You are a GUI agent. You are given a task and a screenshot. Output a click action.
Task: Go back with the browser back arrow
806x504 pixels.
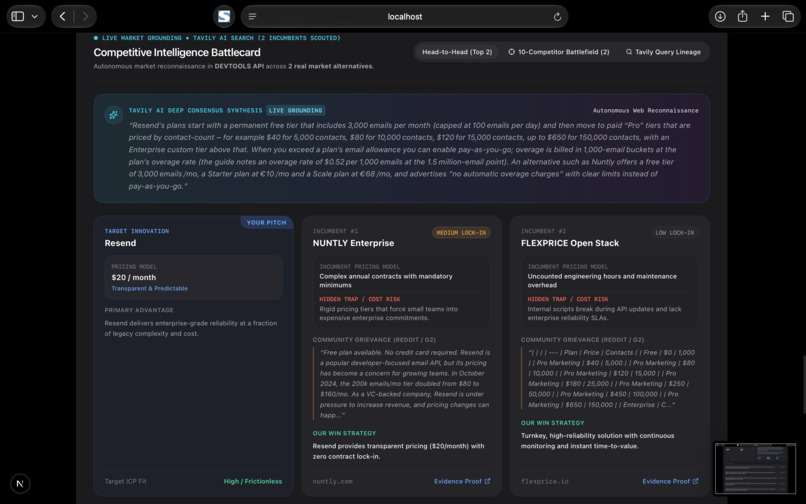tap(62, 16)
